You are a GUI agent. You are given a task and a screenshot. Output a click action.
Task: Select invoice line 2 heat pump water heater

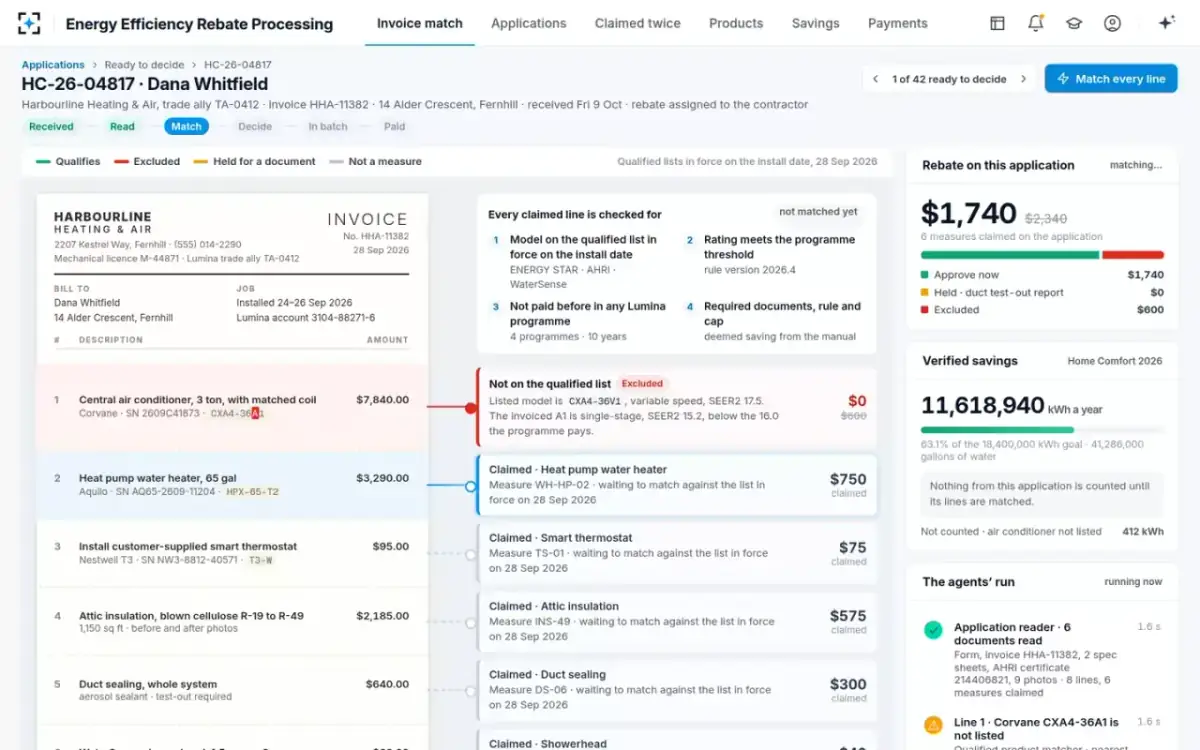232,485
